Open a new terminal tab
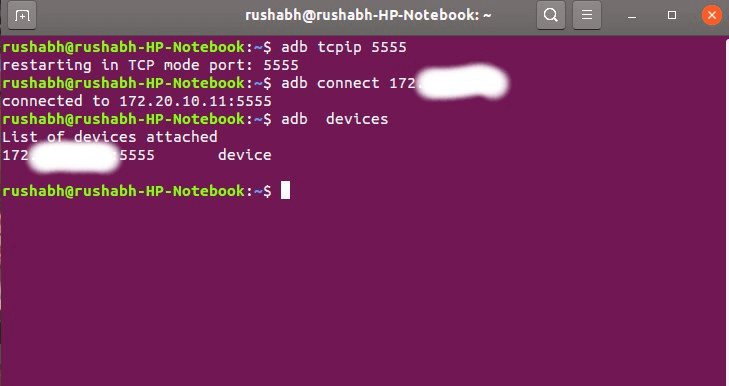 pyautogui.click(x=22, y=16)
